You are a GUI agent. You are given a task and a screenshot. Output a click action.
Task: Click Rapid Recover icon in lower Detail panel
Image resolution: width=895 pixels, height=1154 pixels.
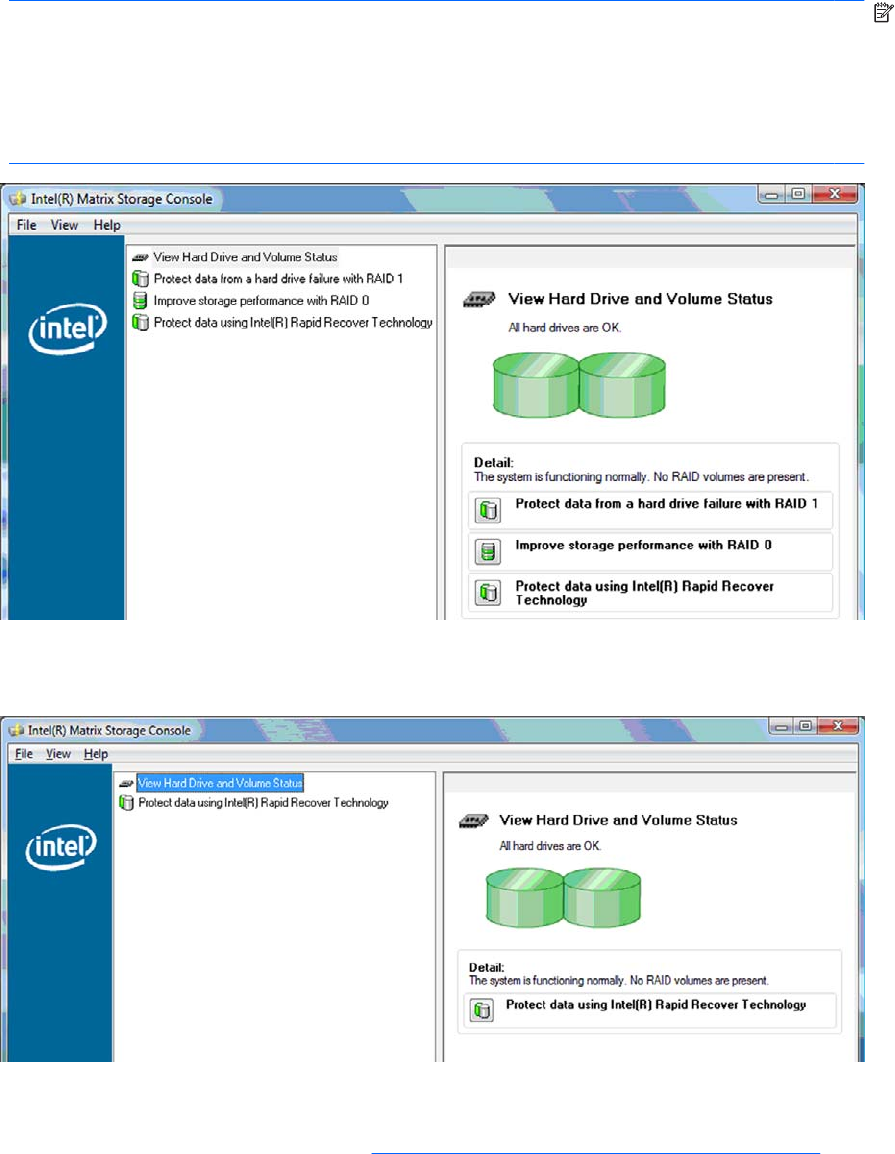tap(482, 1010)
